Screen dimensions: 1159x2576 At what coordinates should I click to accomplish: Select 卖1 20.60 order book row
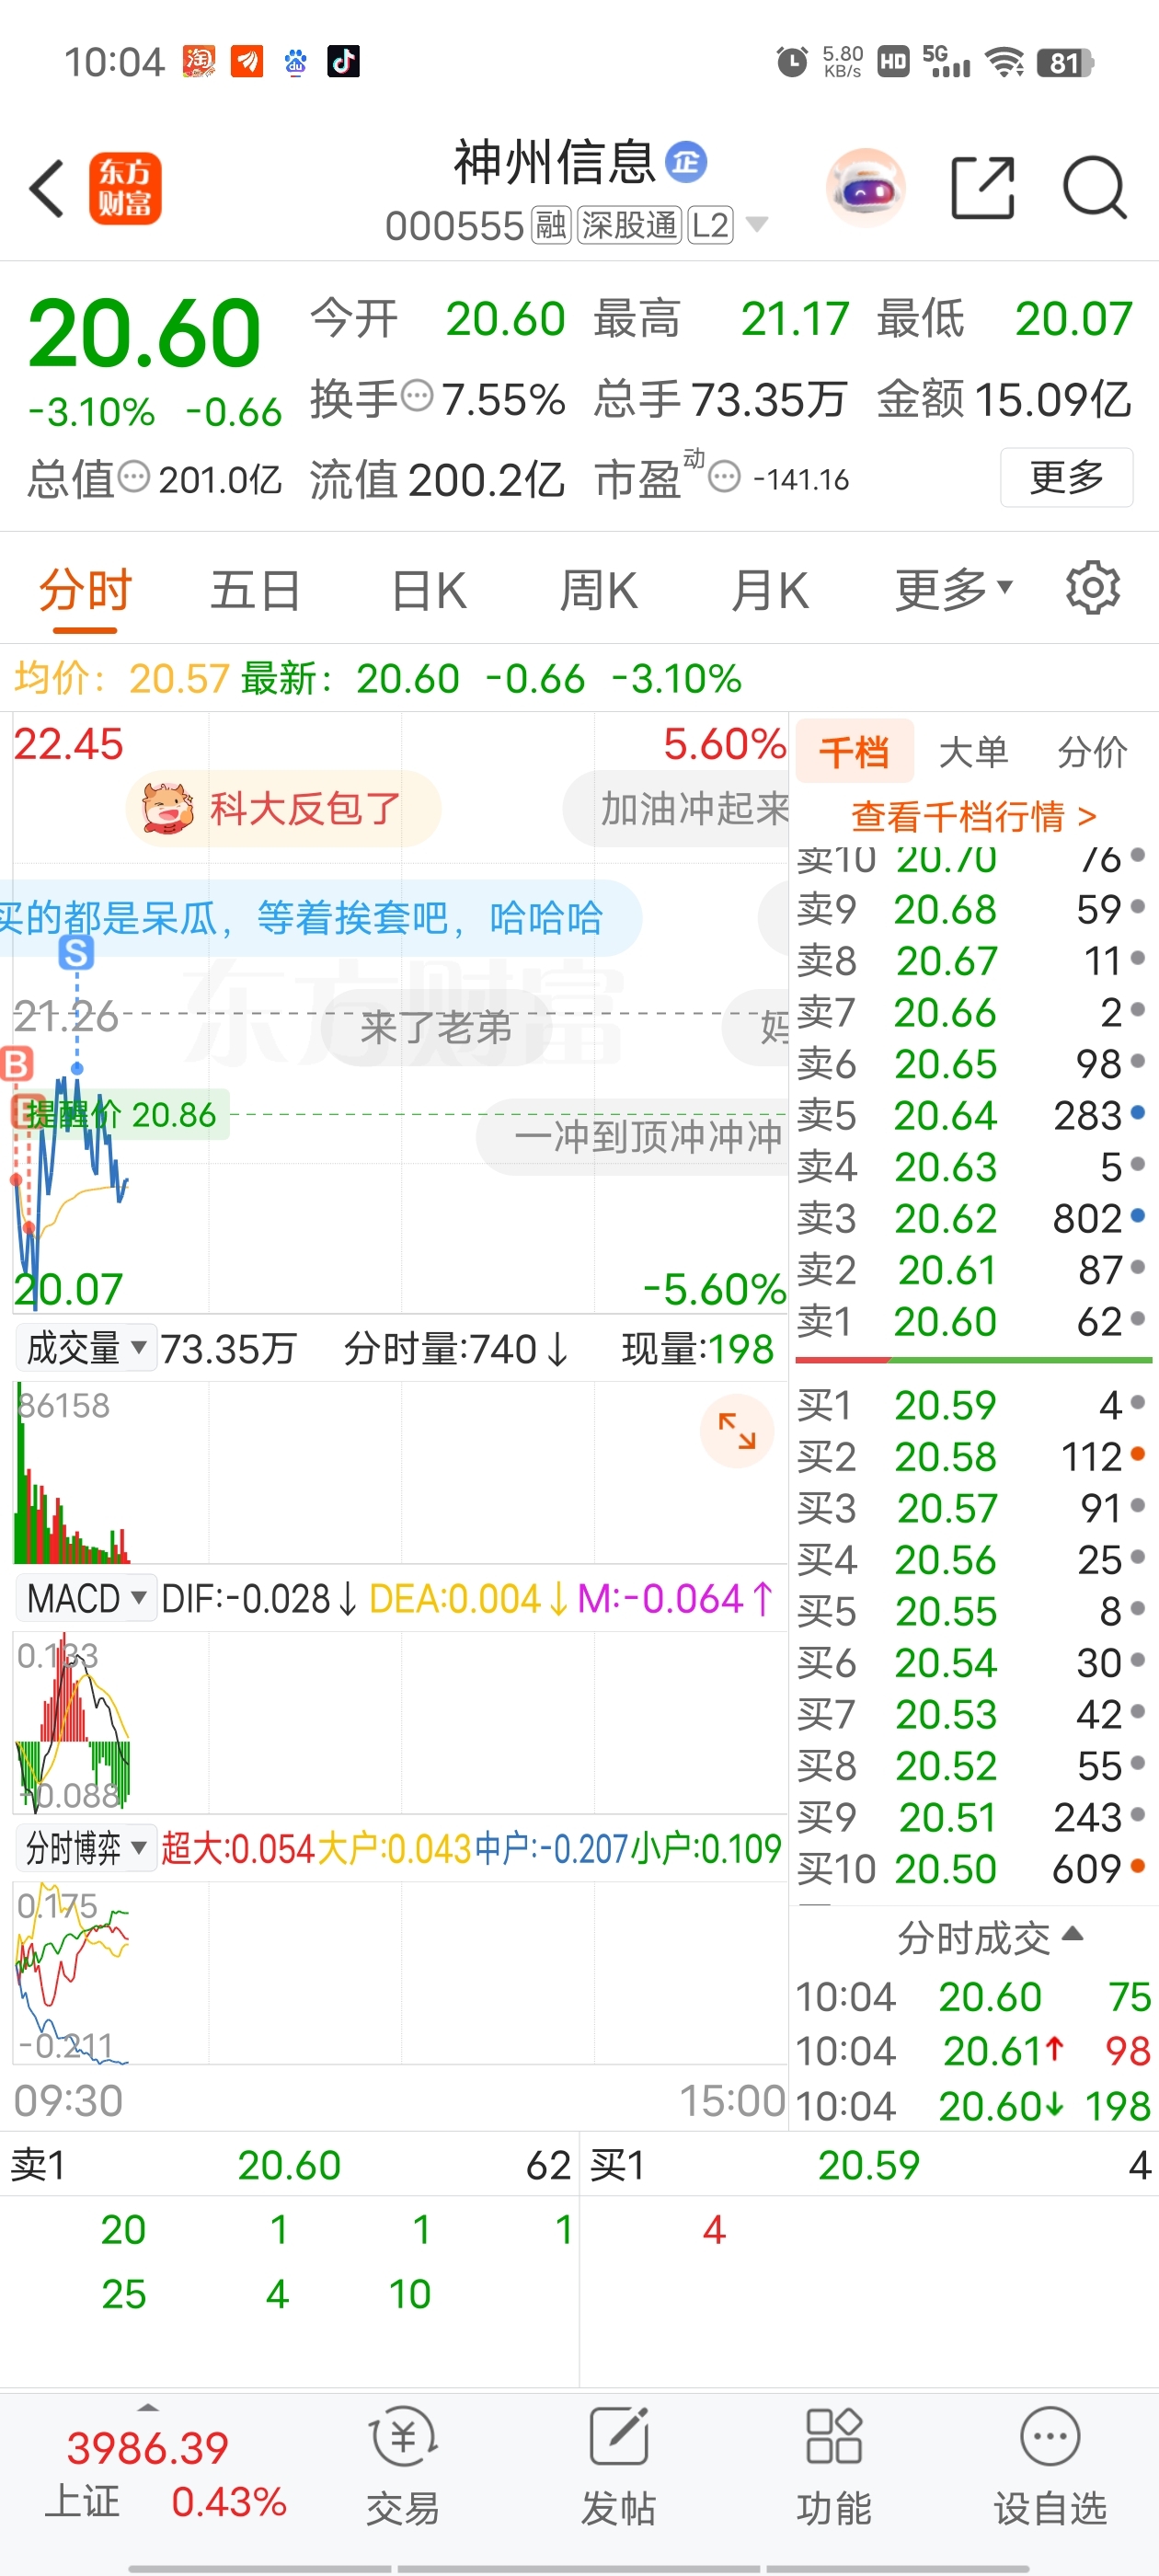point(973,1321)
